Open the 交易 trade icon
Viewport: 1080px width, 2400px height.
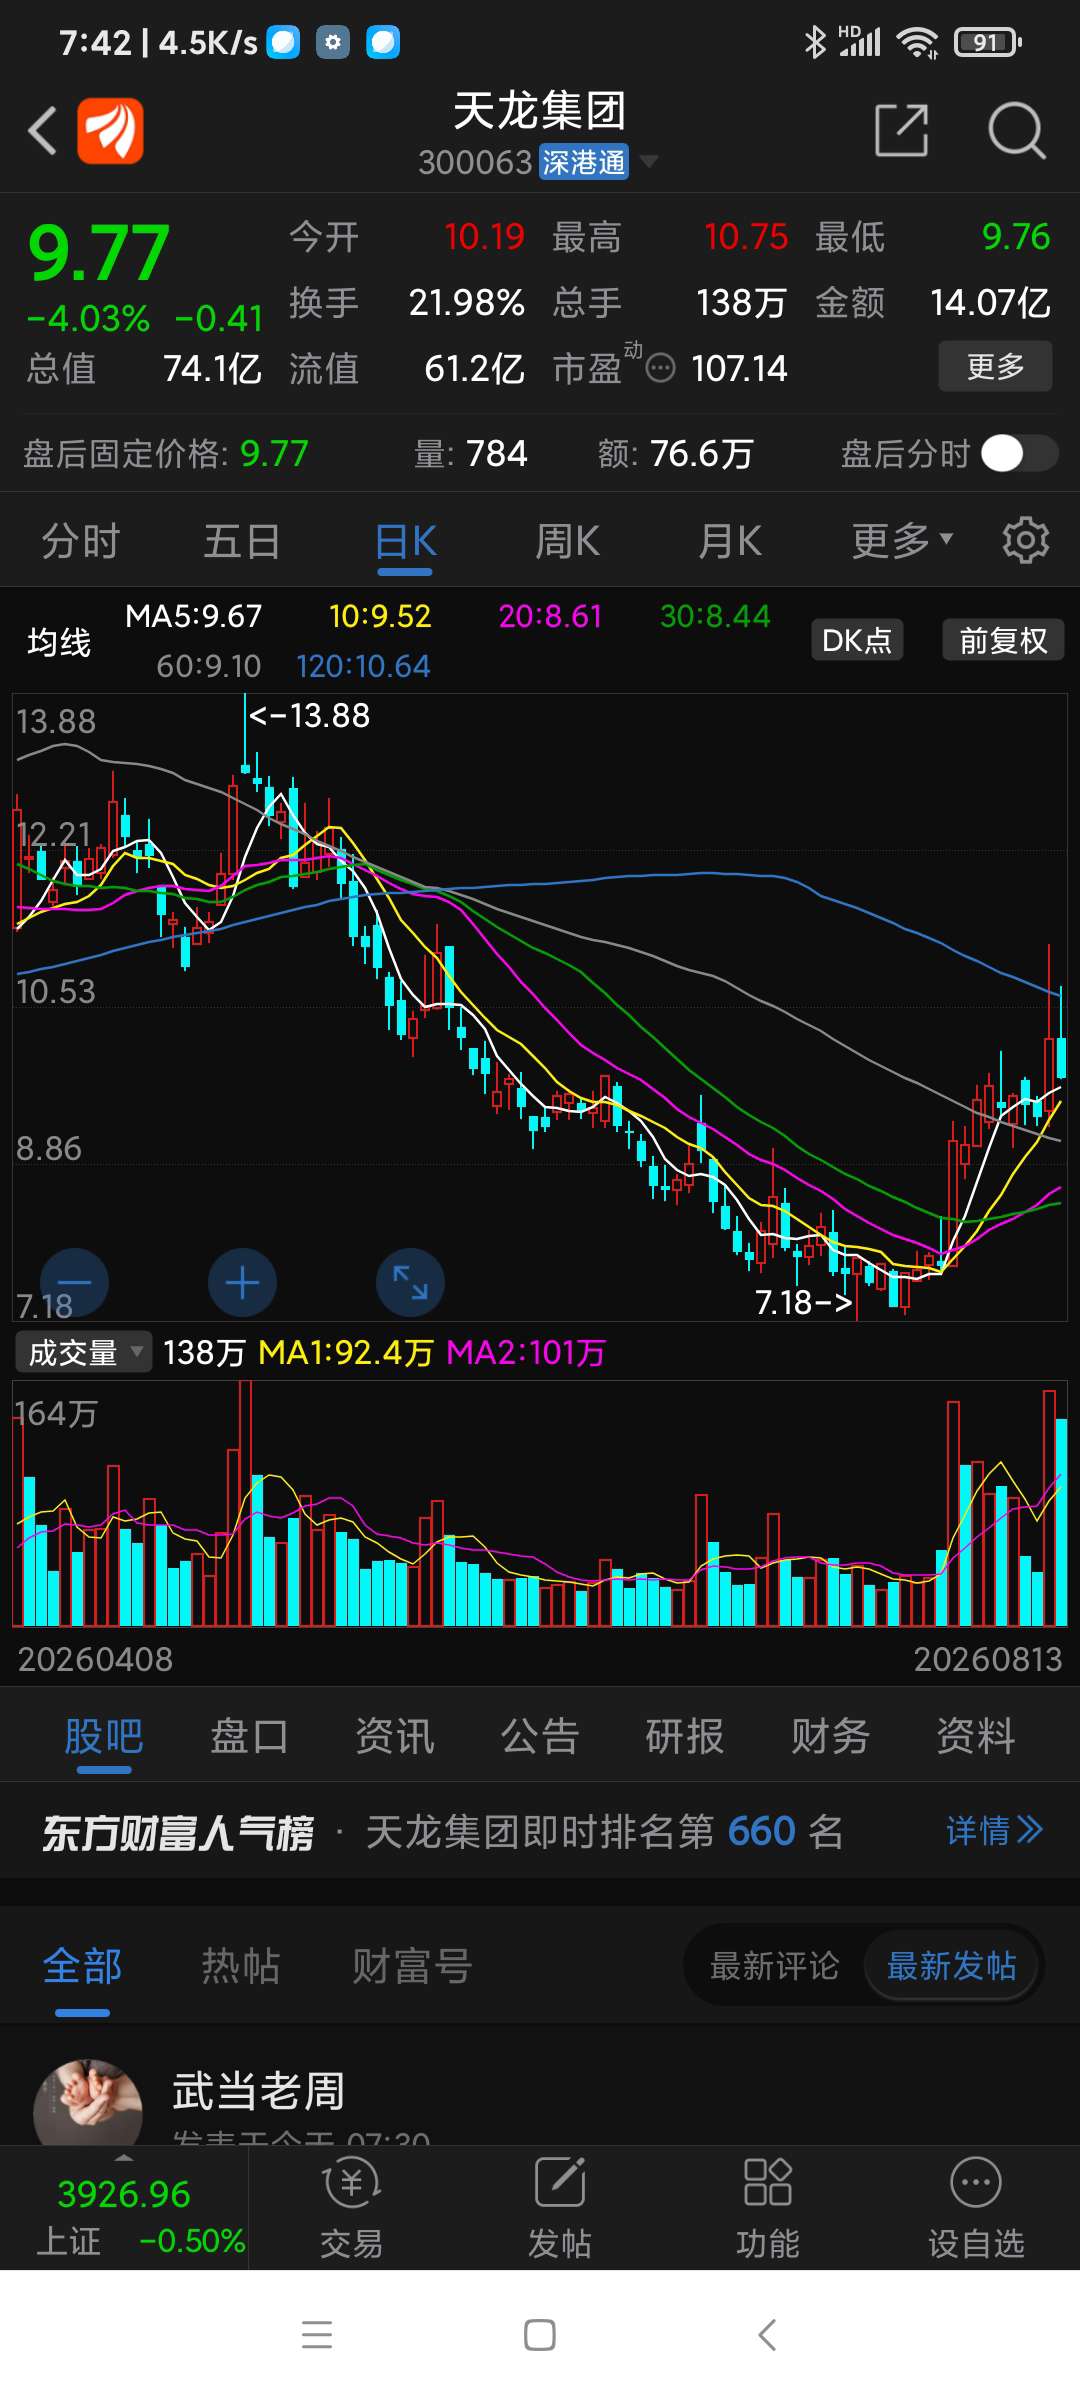352,2207
